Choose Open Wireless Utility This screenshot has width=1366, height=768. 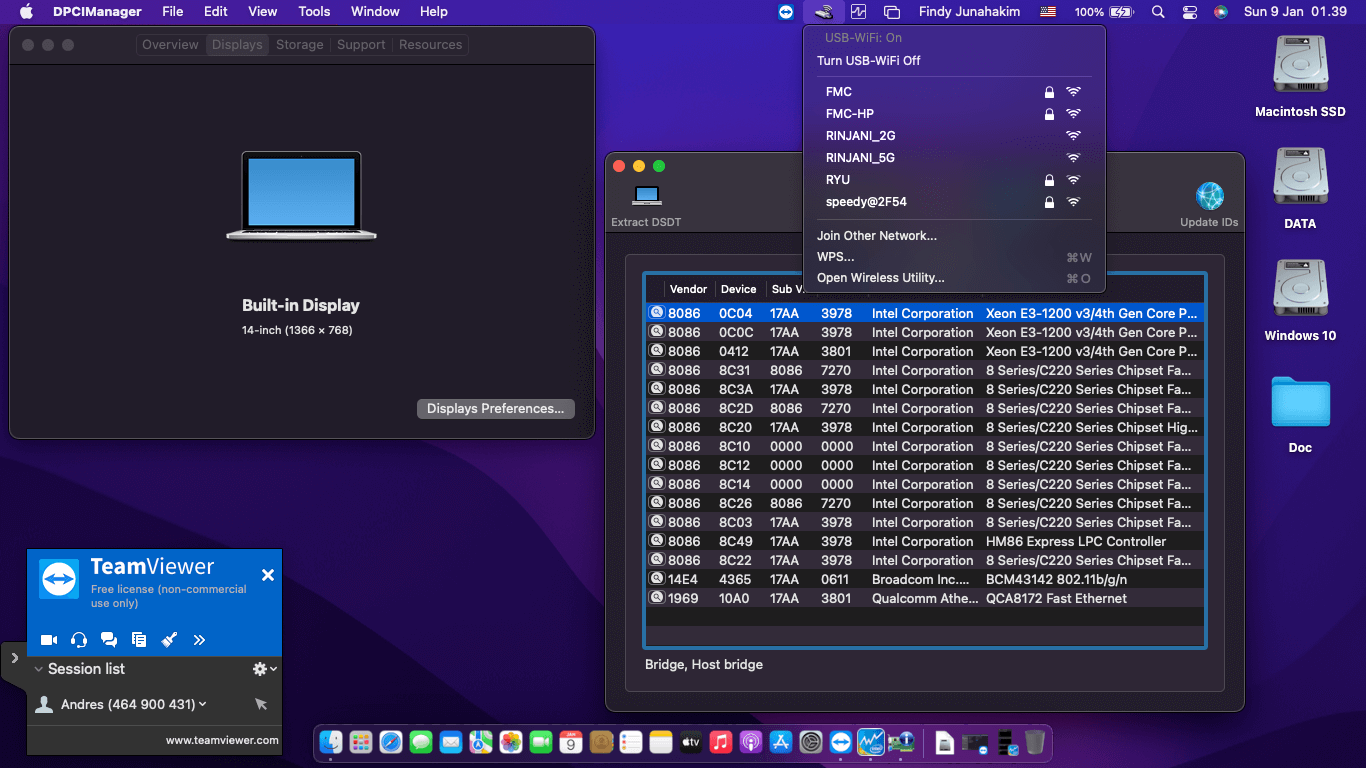pos(954,278)
